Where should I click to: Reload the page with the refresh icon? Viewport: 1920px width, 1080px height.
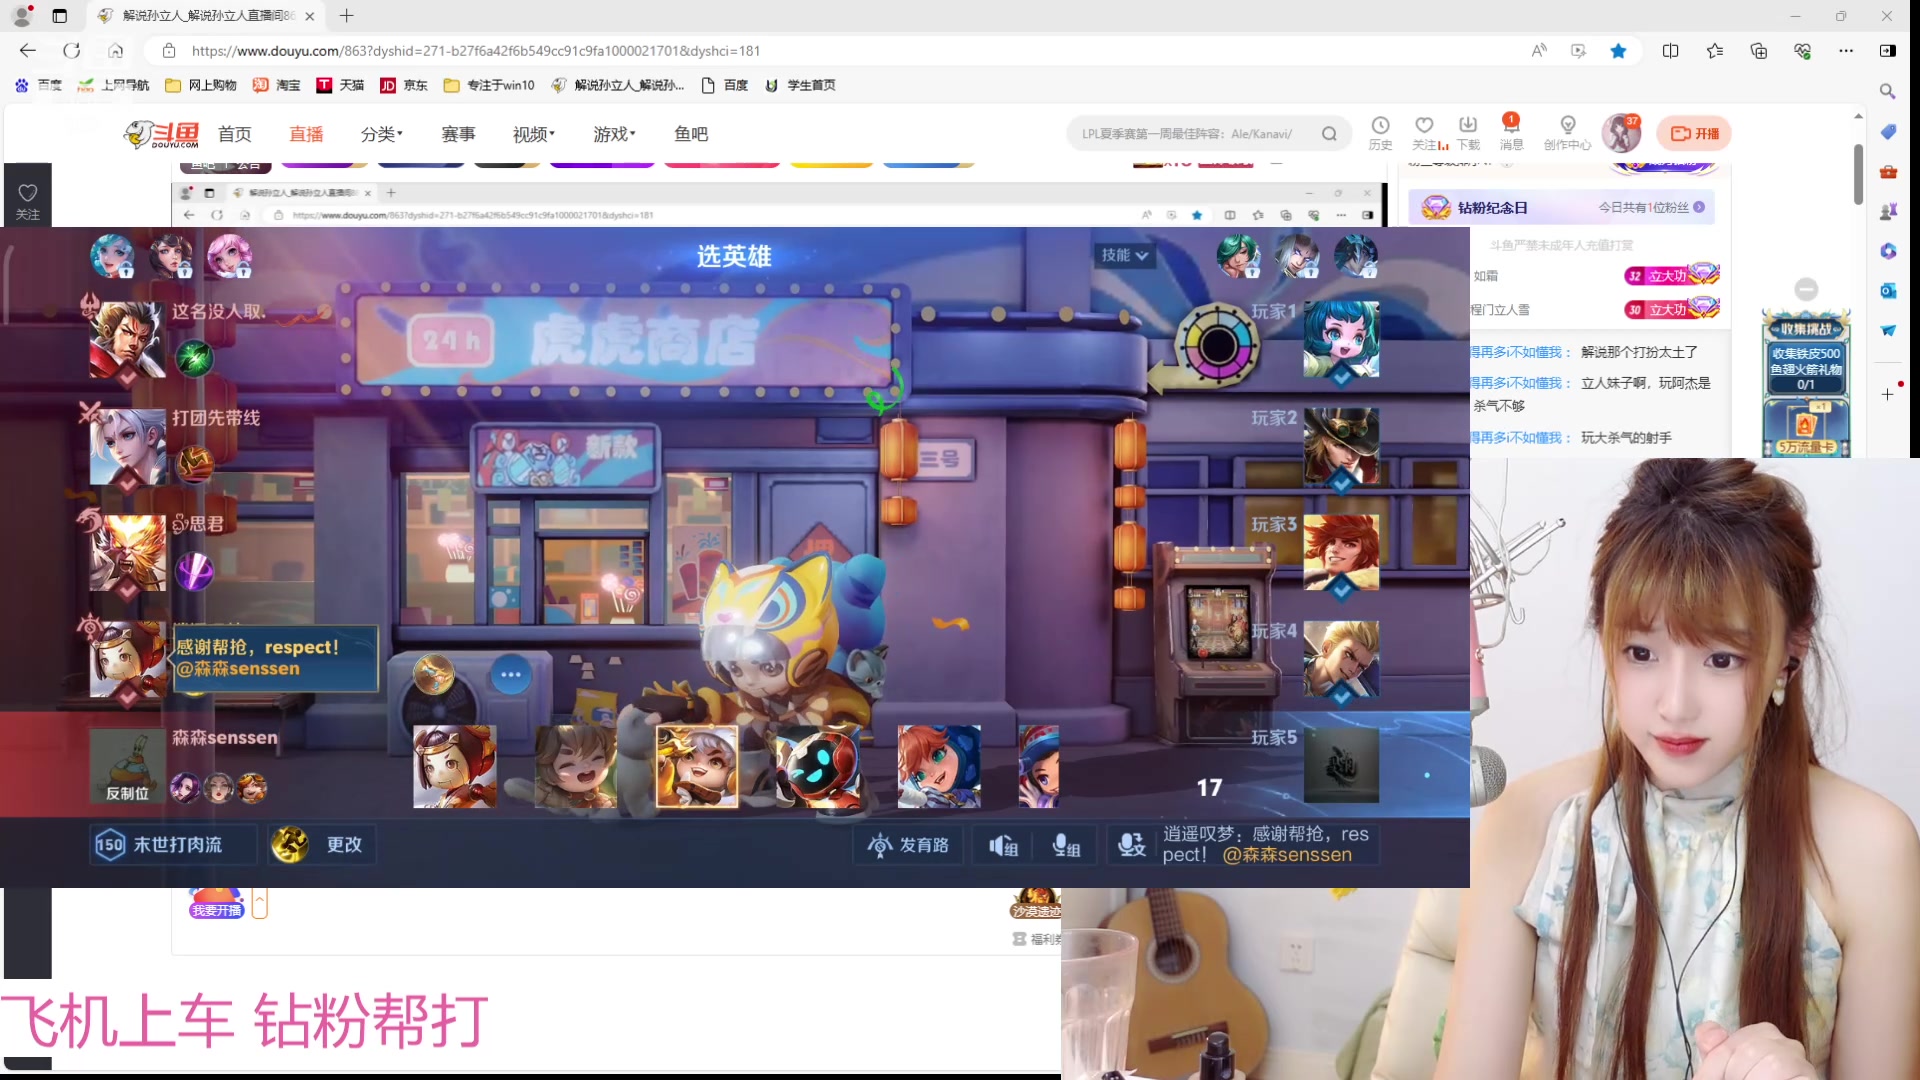coord(72,51)
